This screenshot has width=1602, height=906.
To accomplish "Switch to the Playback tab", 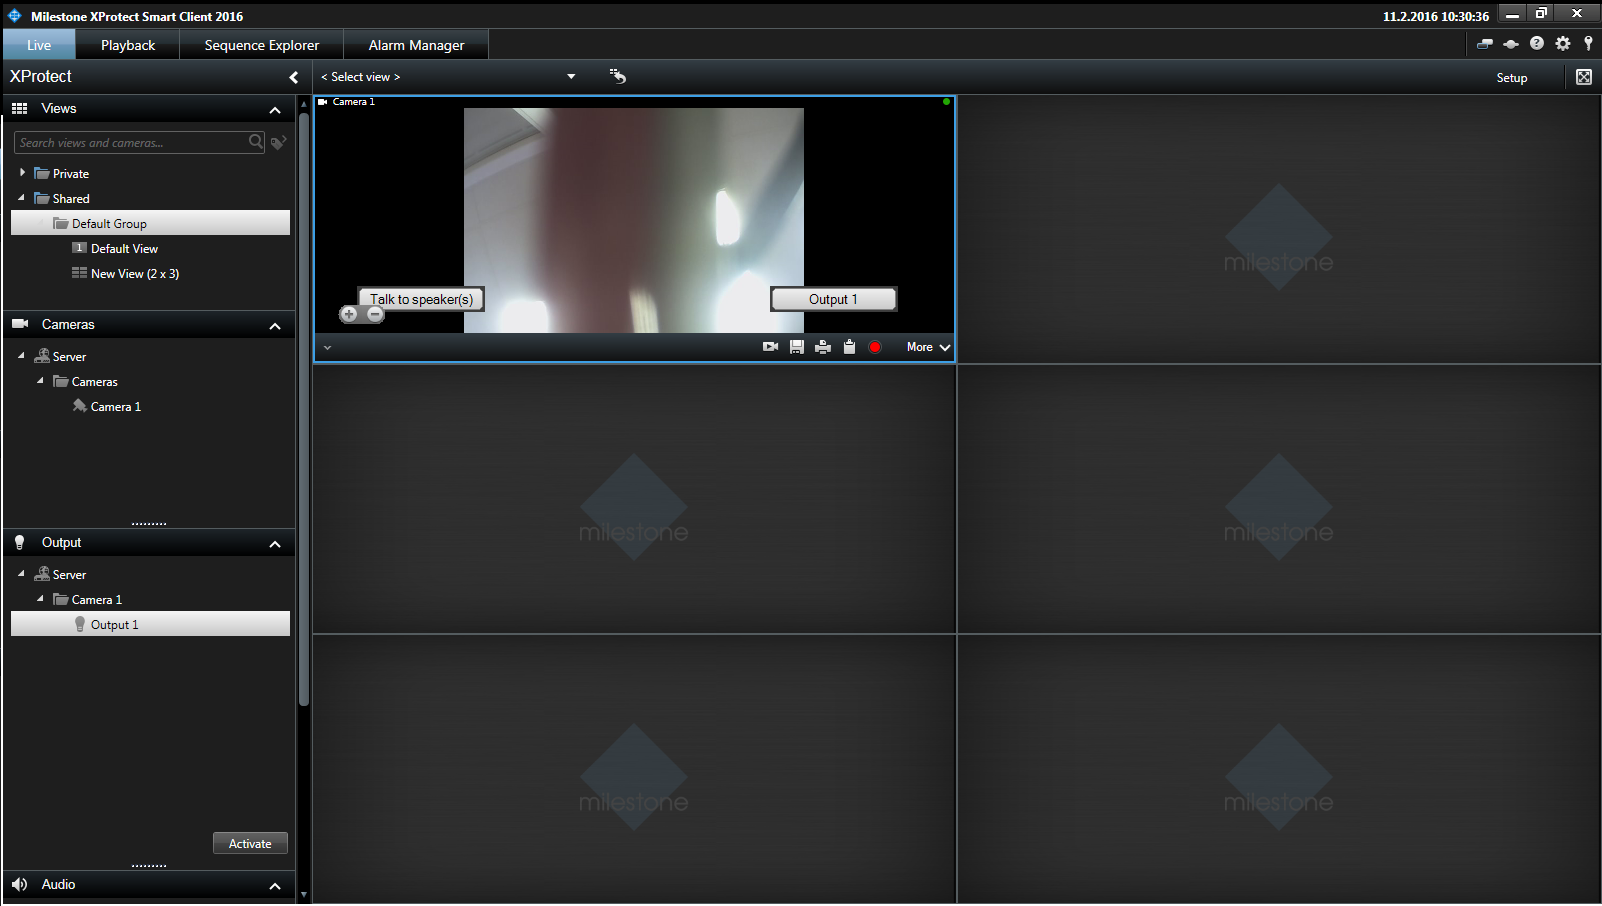I will 128,45.
